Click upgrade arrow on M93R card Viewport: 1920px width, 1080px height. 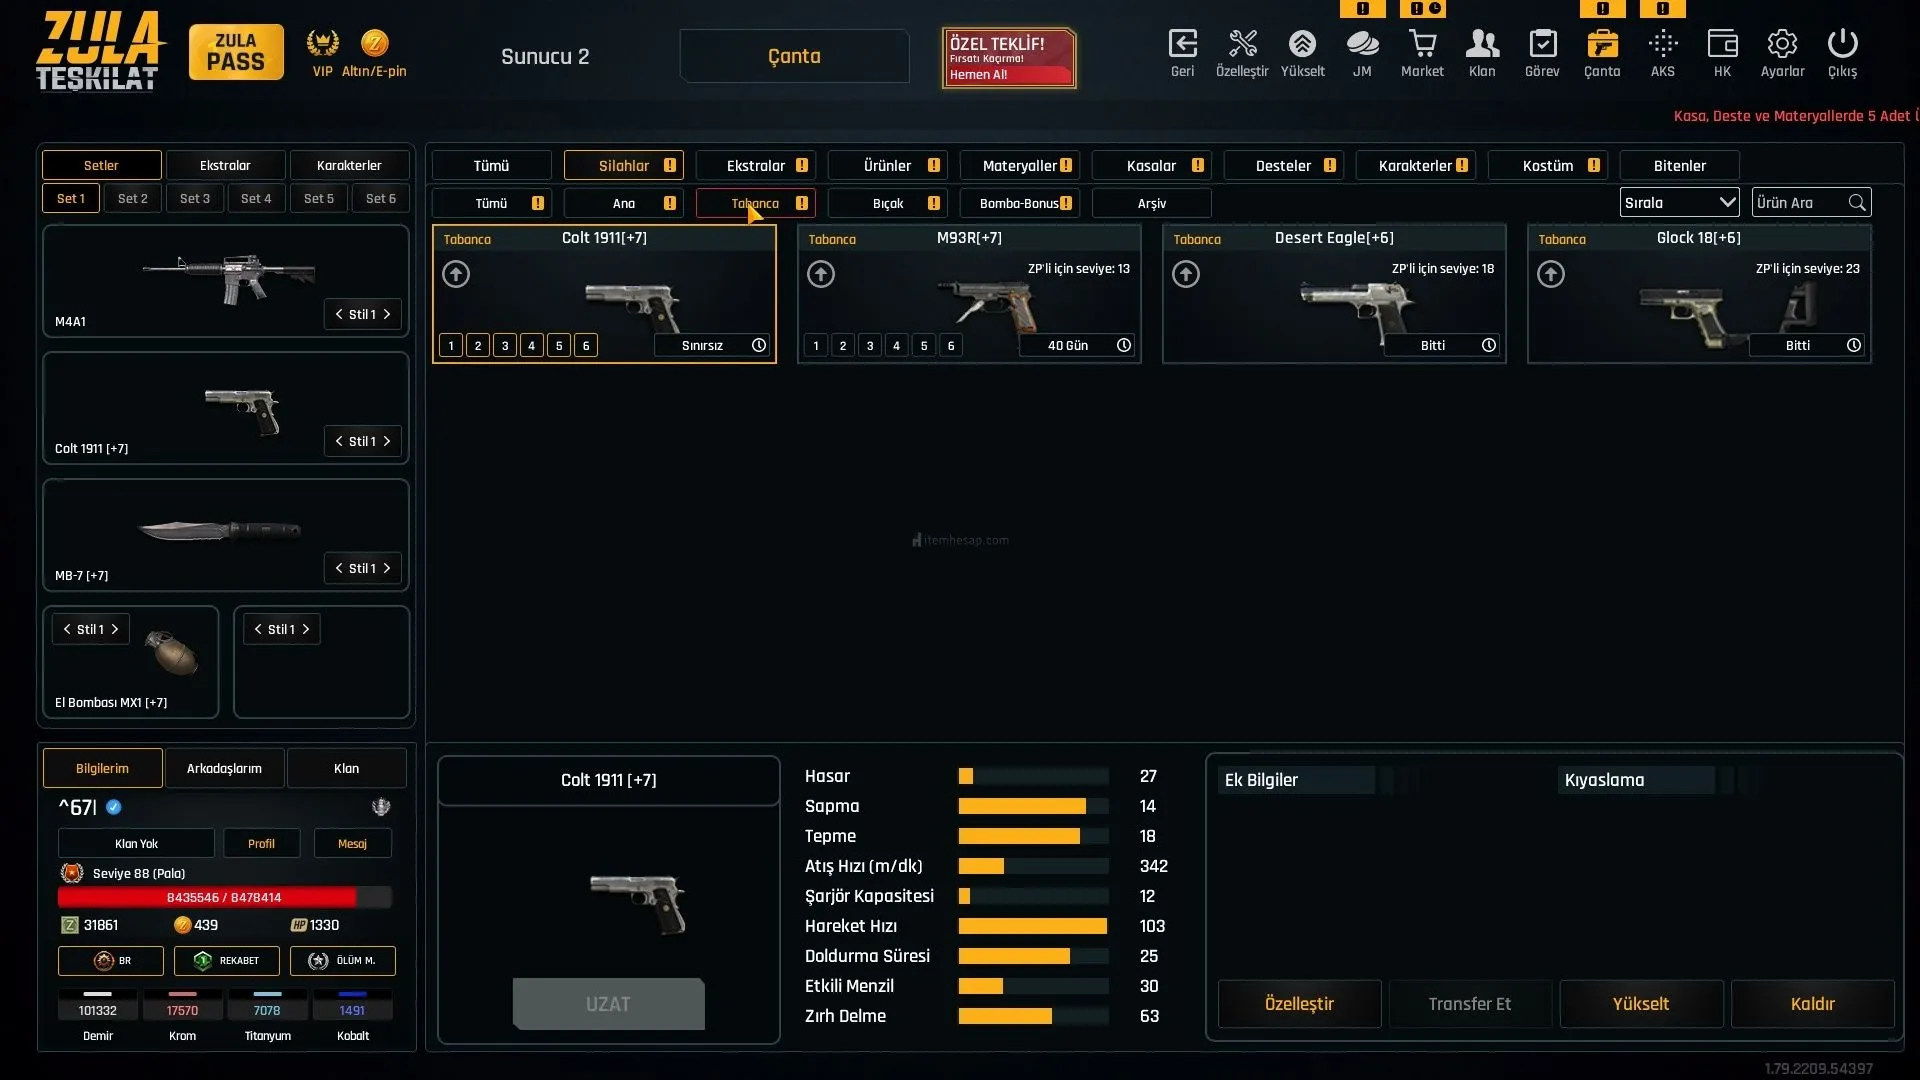point(821,274)
